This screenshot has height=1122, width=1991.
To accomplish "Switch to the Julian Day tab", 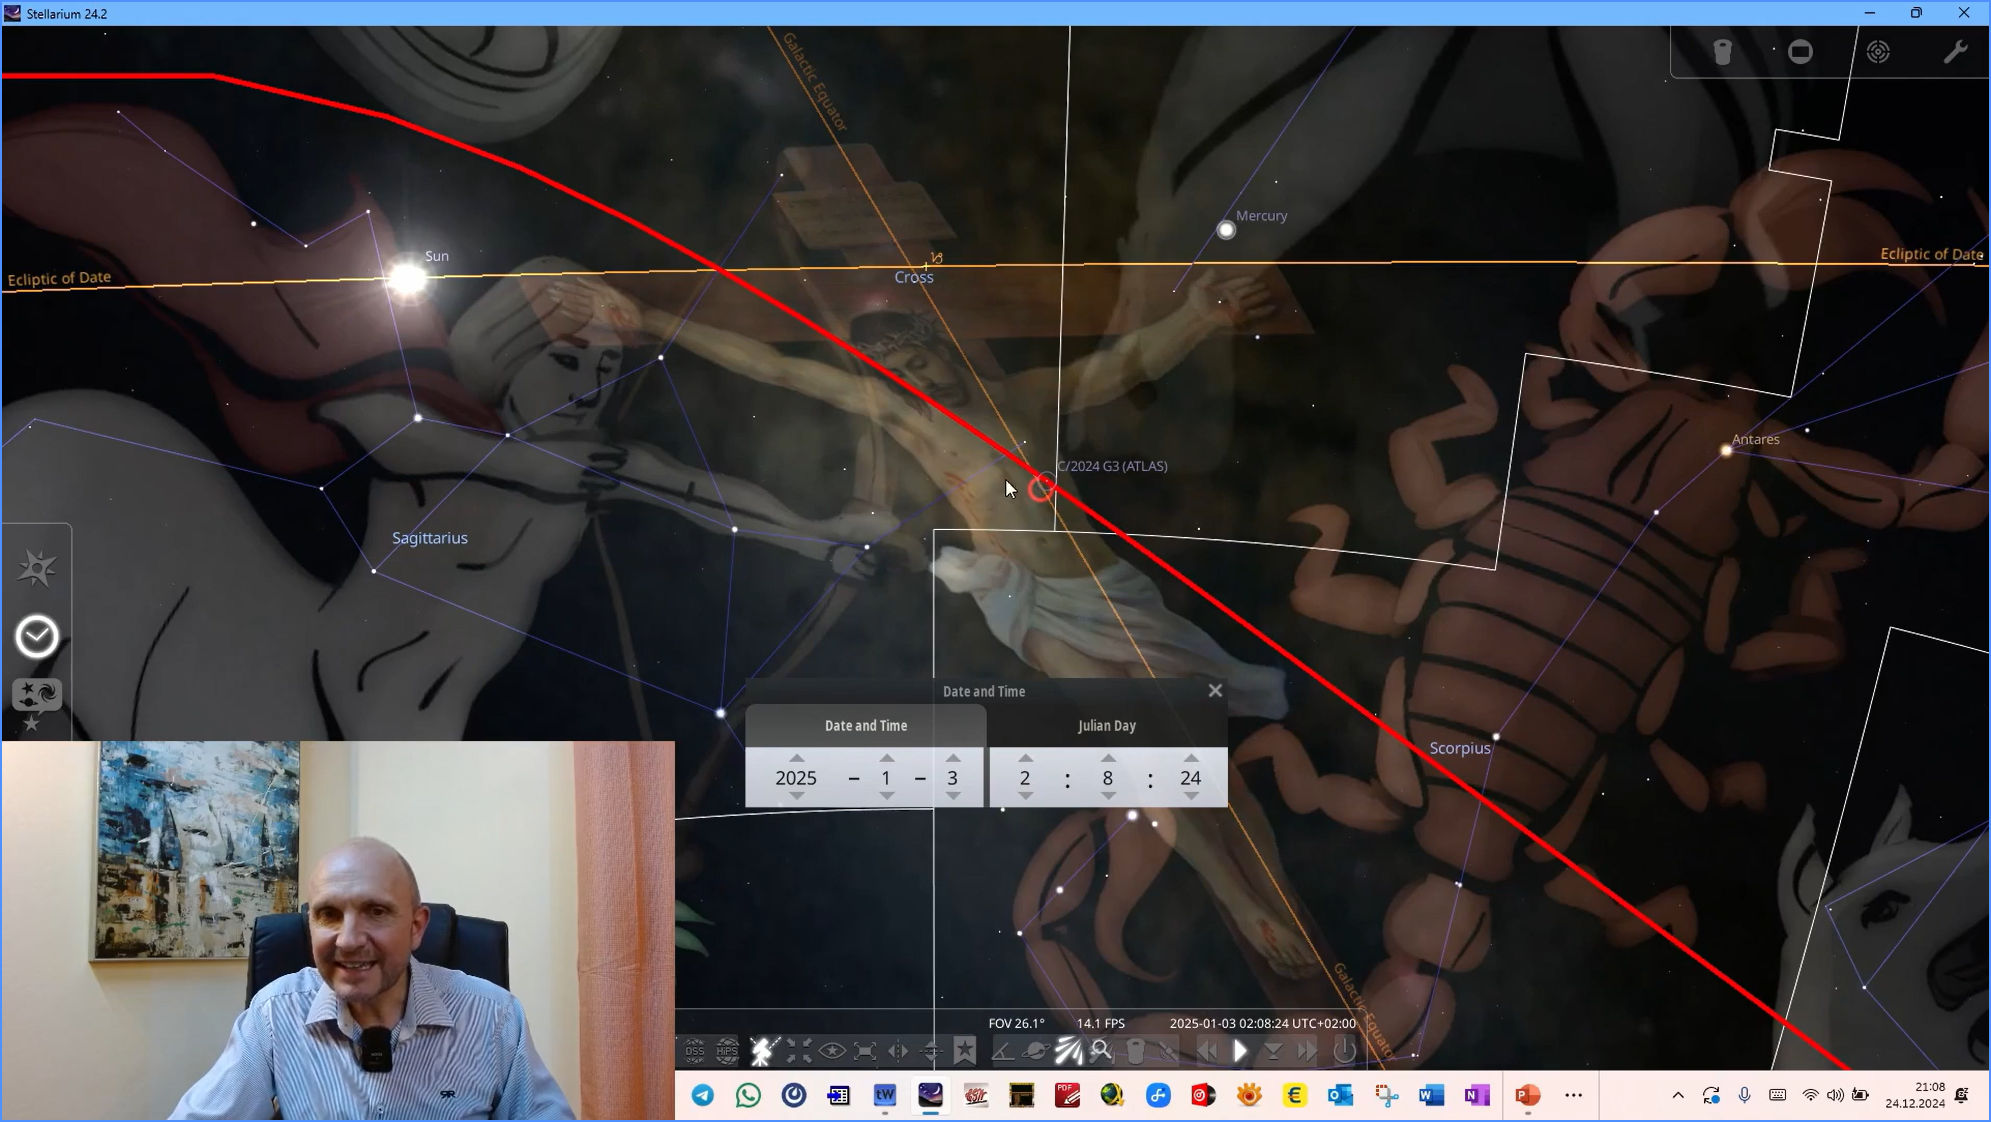I will click(1107, 726).
